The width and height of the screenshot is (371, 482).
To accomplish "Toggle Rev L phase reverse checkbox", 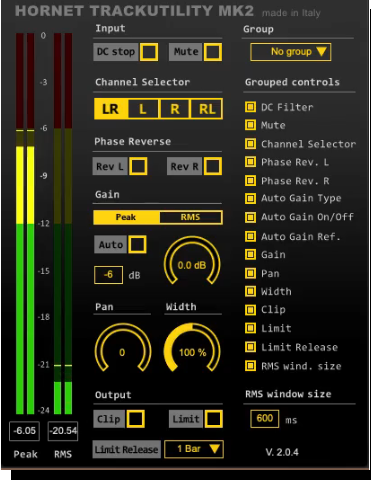I will [x=138, y=166].
